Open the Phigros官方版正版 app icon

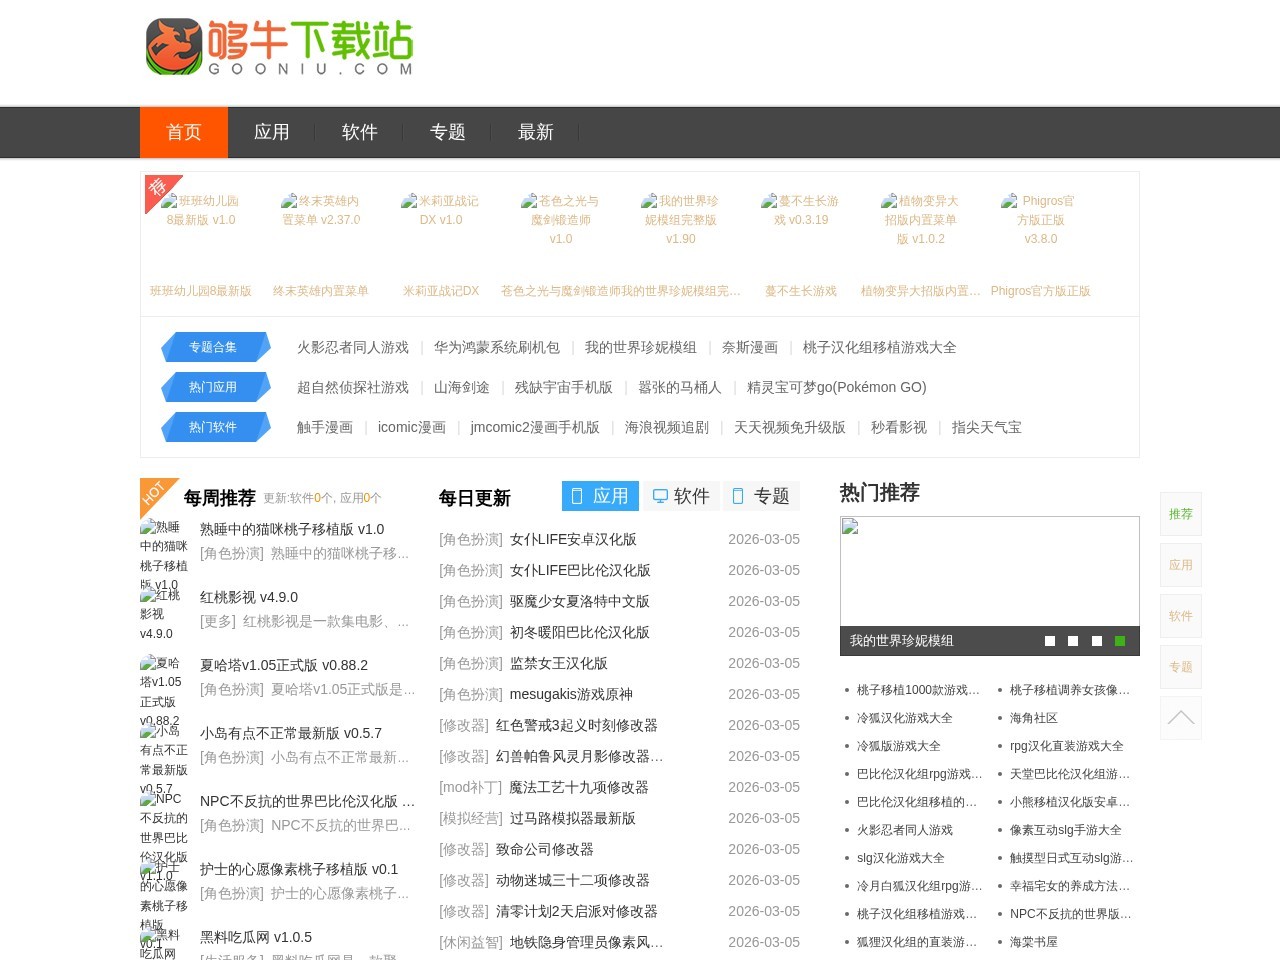coord(1040,220)
